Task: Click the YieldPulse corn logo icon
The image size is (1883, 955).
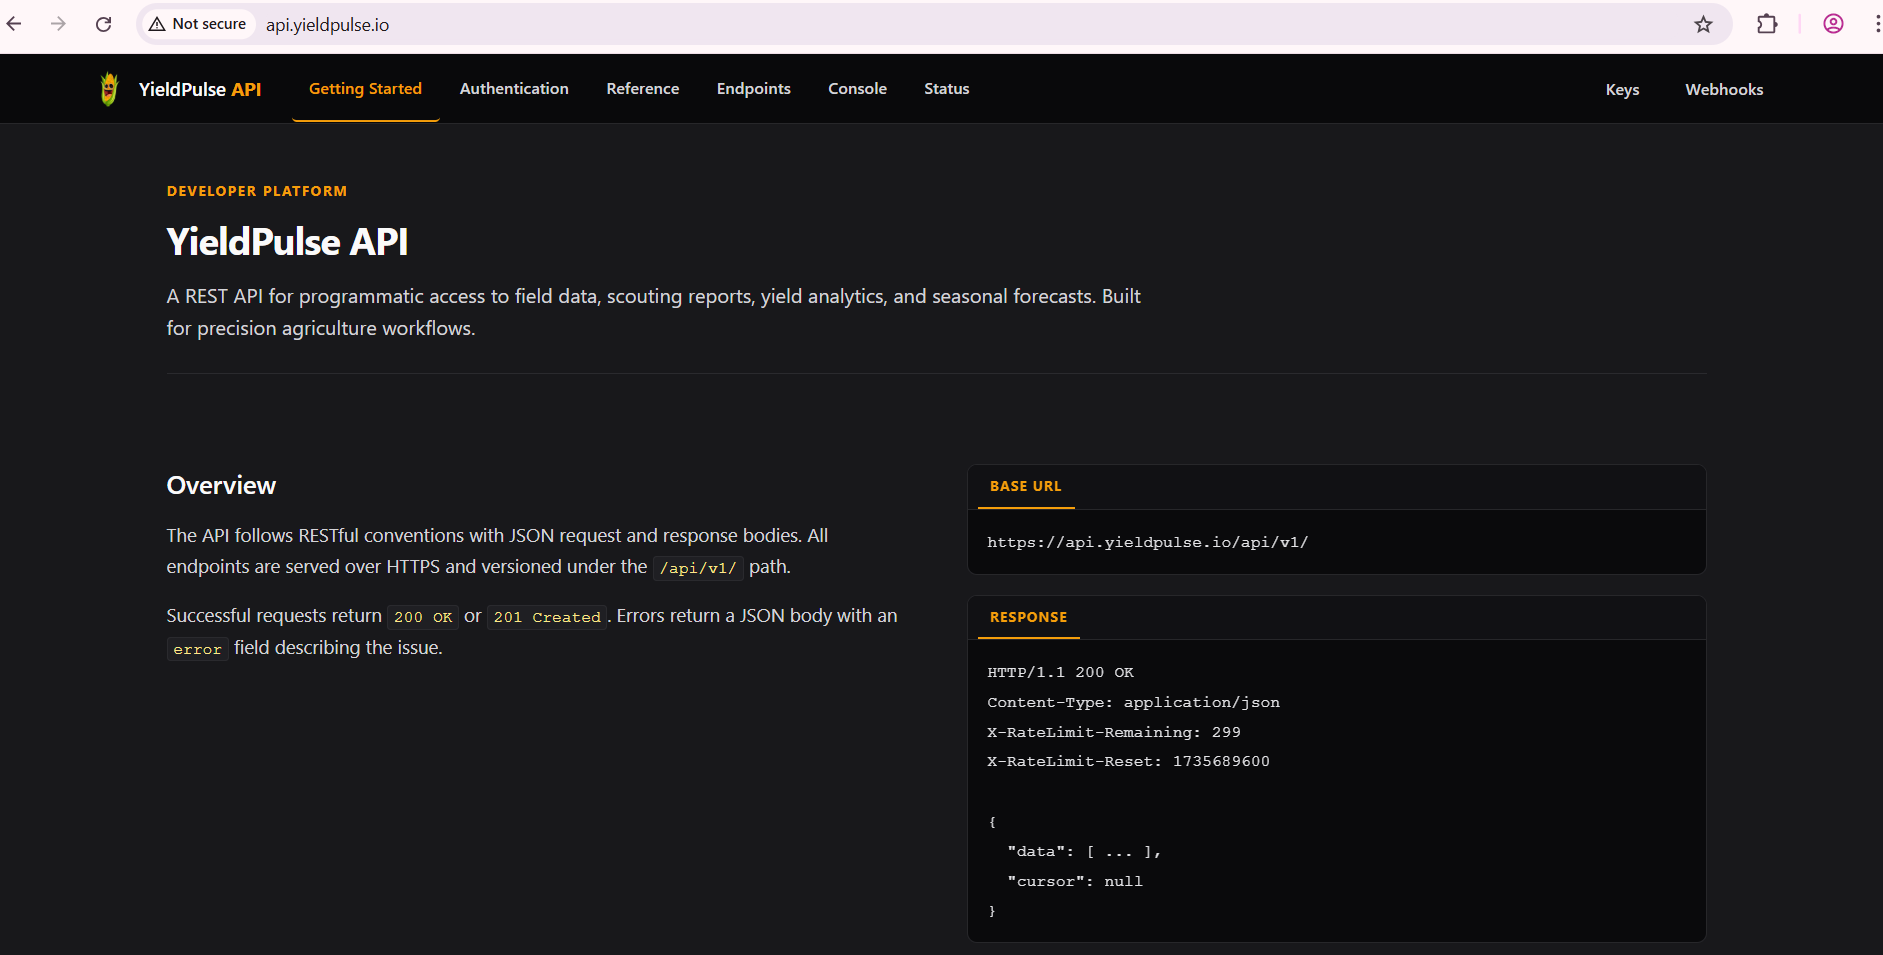Action: click(x=109, y=89)
